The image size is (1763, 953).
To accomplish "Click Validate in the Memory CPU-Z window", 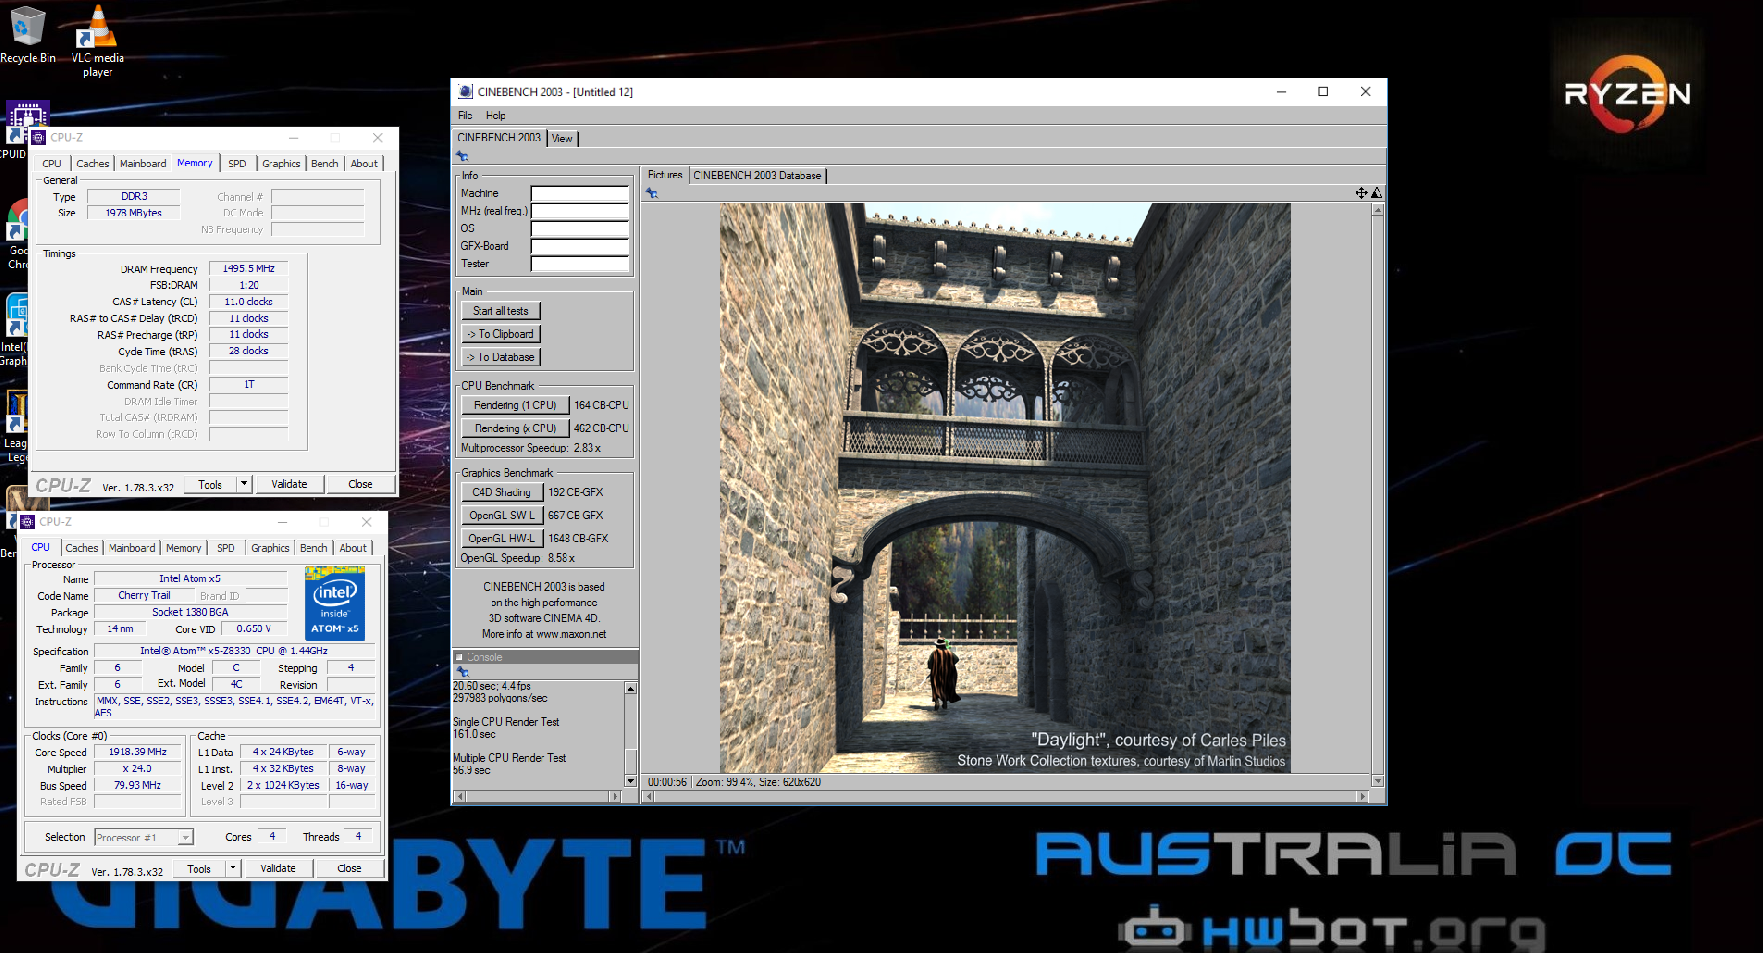I will point(289,484).
